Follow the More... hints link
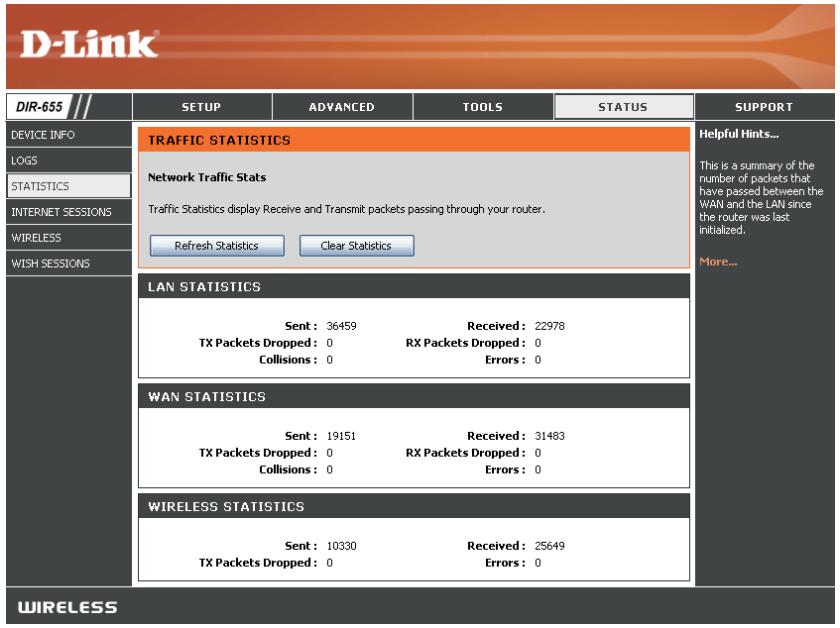The height and width of the screenshot is (628, 840). 718,261
